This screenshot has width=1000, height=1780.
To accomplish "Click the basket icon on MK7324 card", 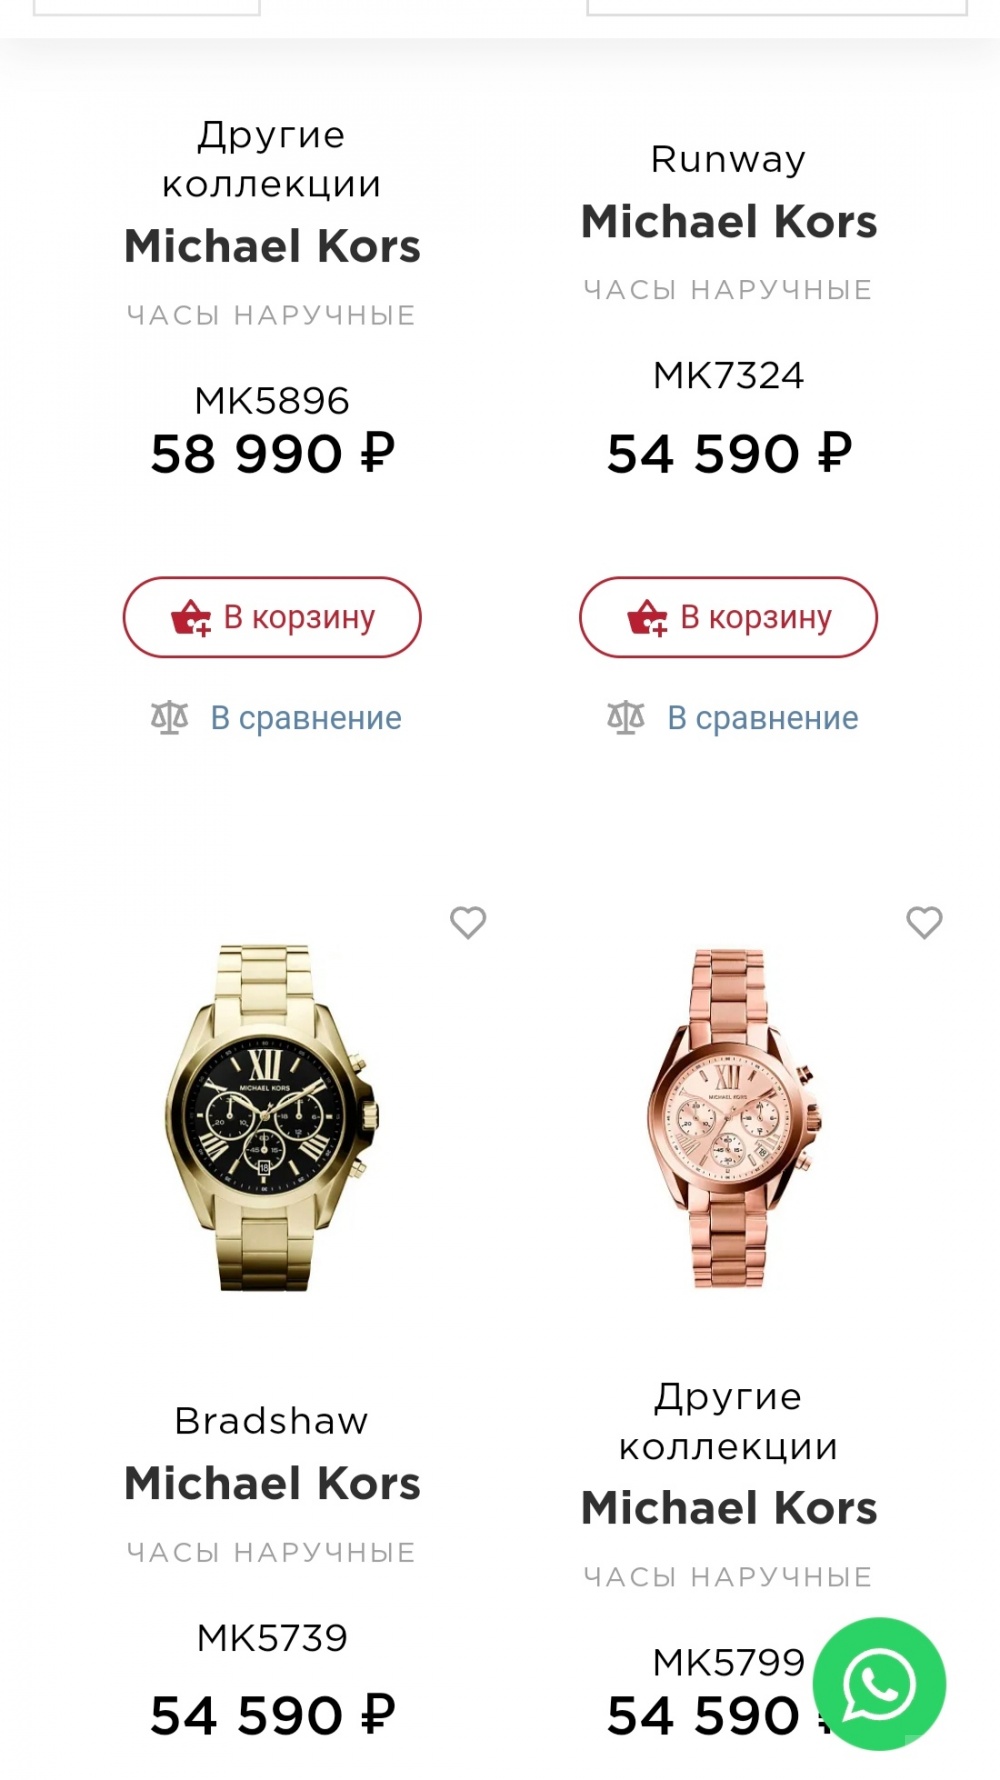I will coord(646,617).
